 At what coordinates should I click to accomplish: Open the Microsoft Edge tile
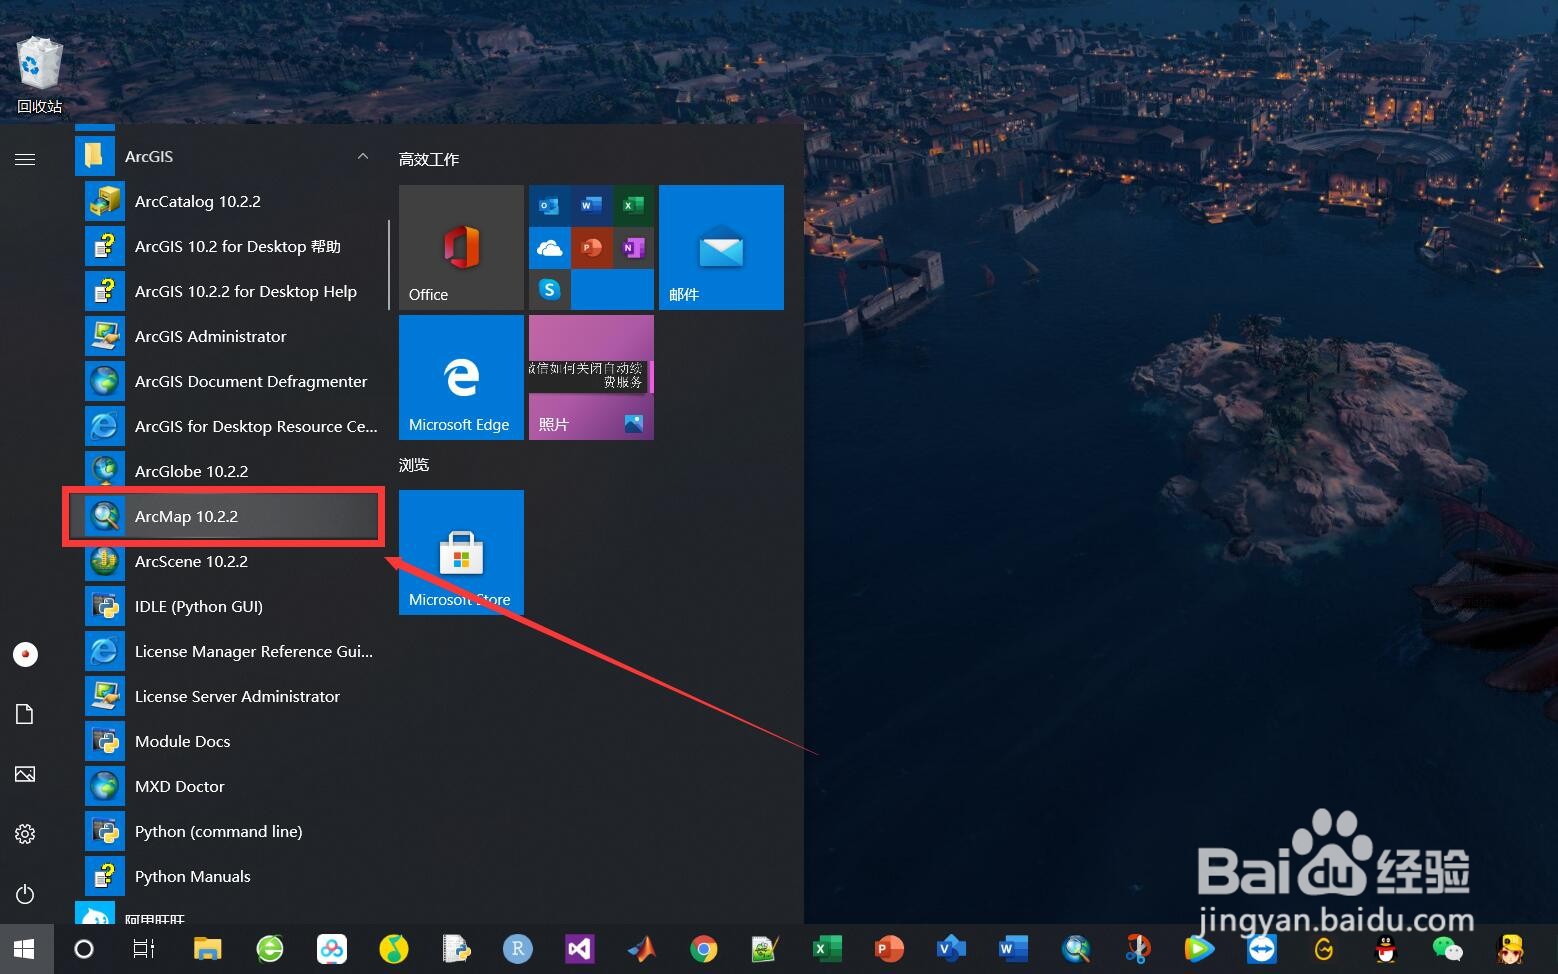click(x=461, y=377)
